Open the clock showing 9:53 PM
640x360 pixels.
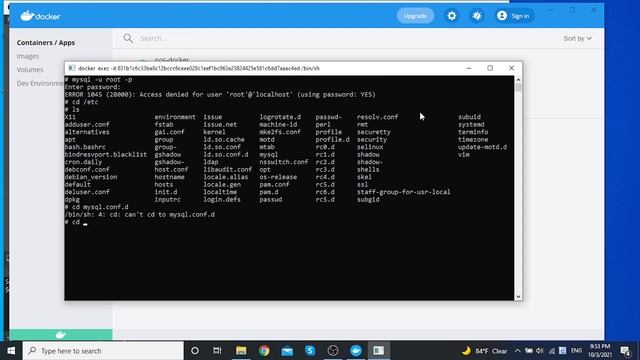[600, 351]
